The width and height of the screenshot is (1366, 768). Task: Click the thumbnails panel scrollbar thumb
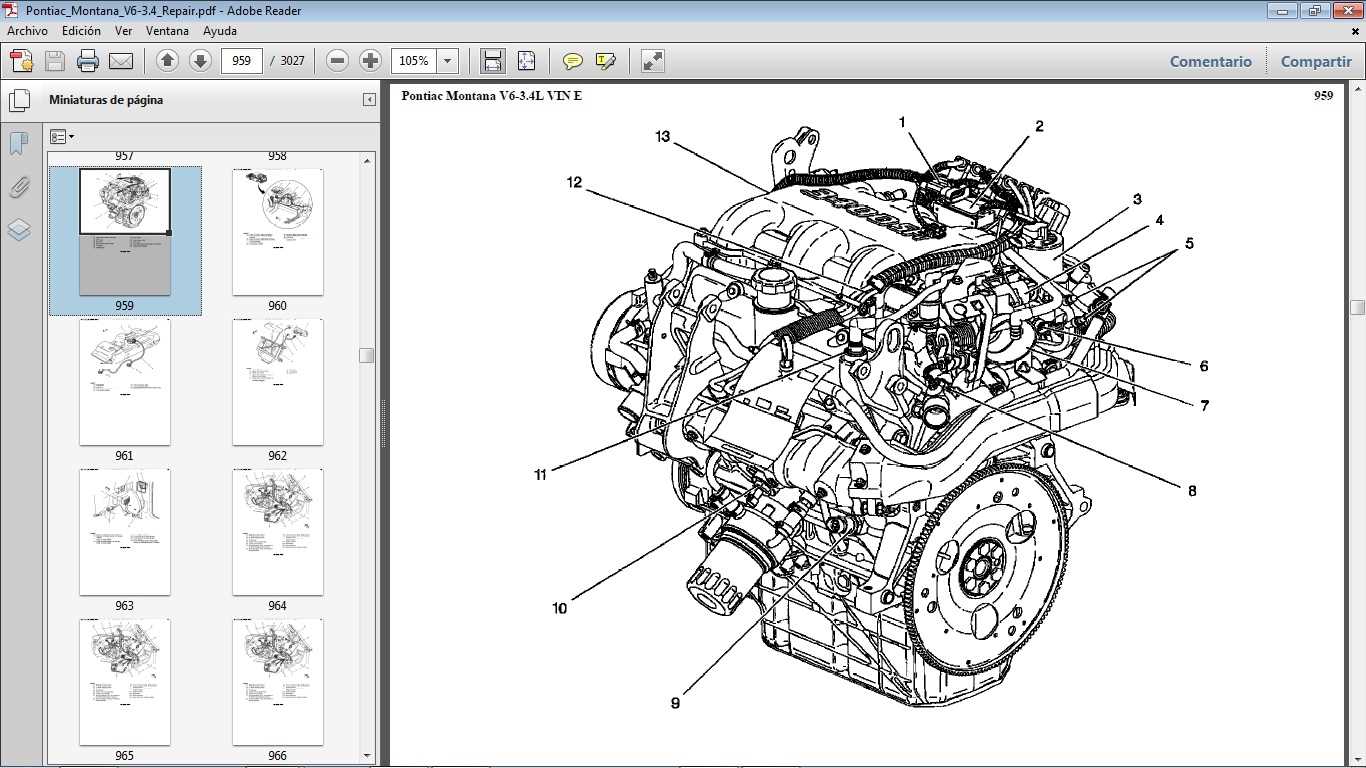pos(367,355)
